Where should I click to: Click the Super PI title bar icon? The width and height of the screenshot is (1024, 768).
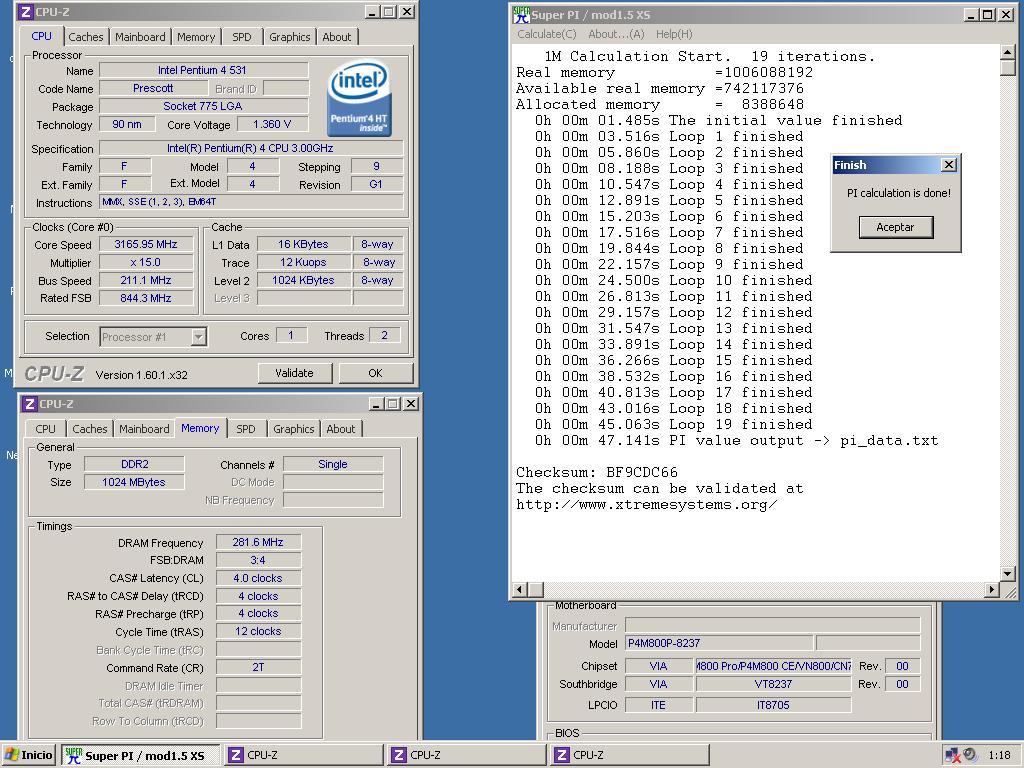coord(521,14)
